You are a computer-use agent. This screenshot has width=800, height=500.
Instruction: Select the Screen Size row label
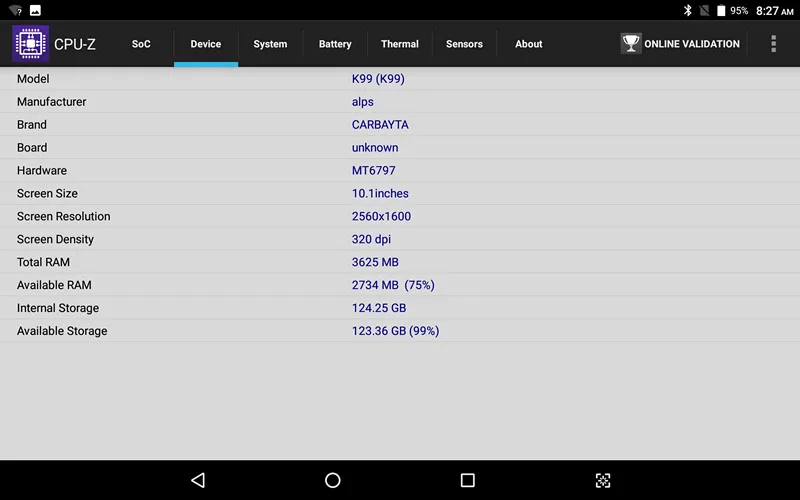(47, 193)
